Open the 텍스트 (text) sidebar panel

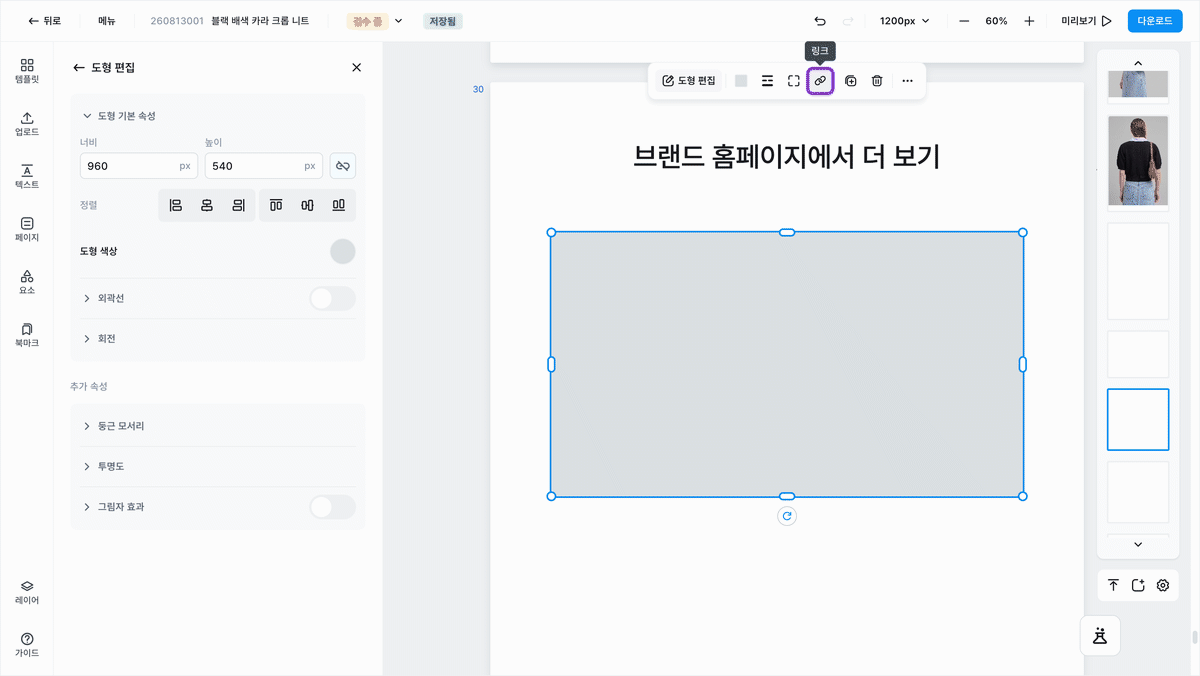27,175
